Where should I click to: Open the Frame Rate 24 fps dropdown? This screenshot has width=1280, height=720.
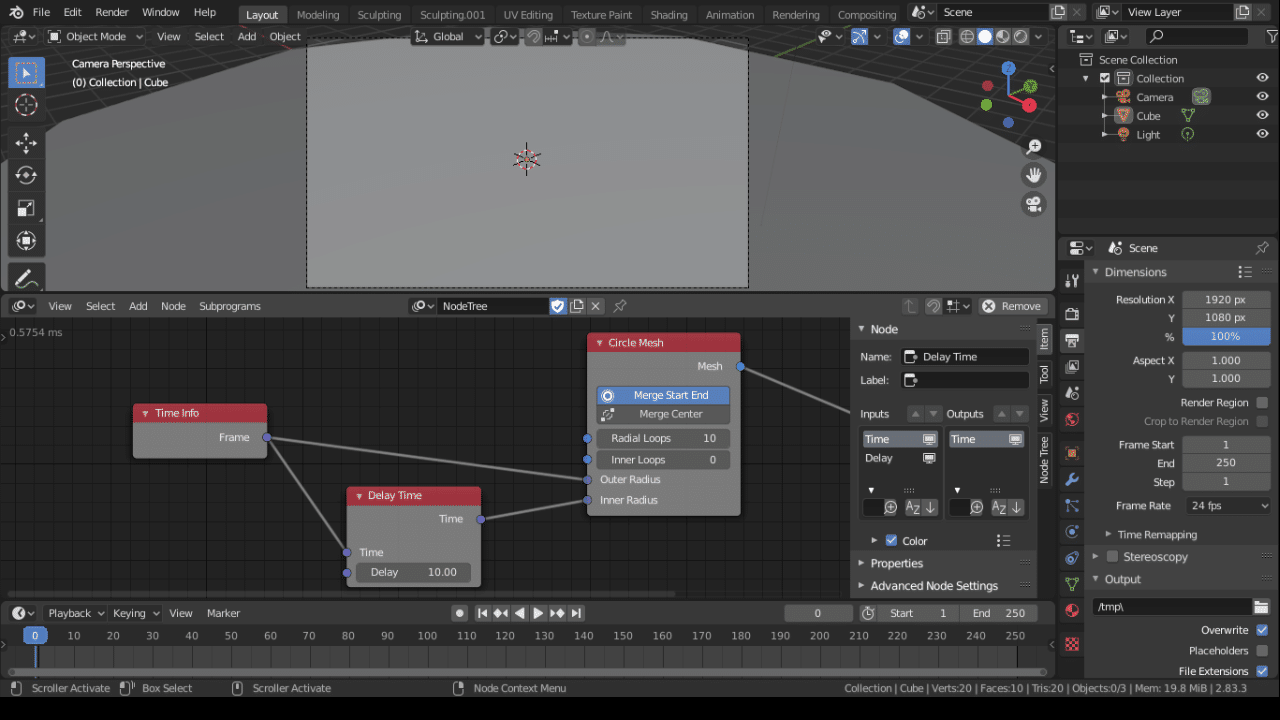pyautogui.click(x=1228, y=506)
